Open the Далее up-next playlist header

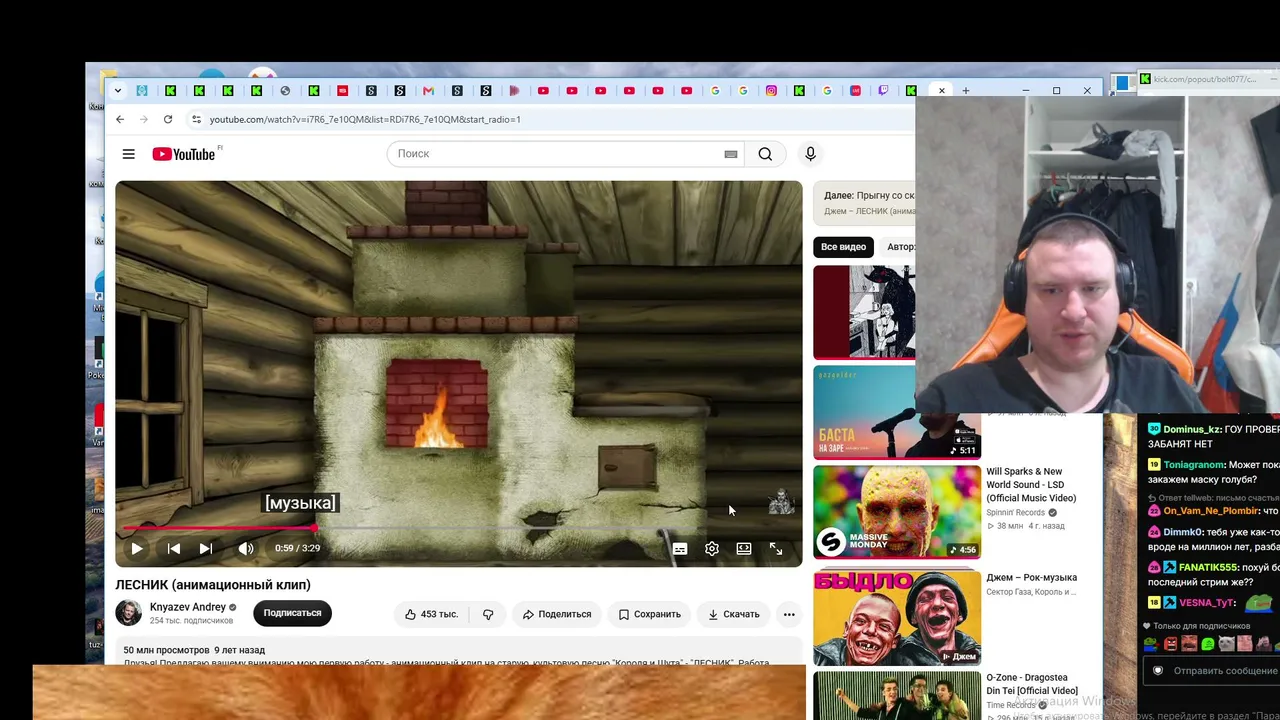(x=864, y=202)
